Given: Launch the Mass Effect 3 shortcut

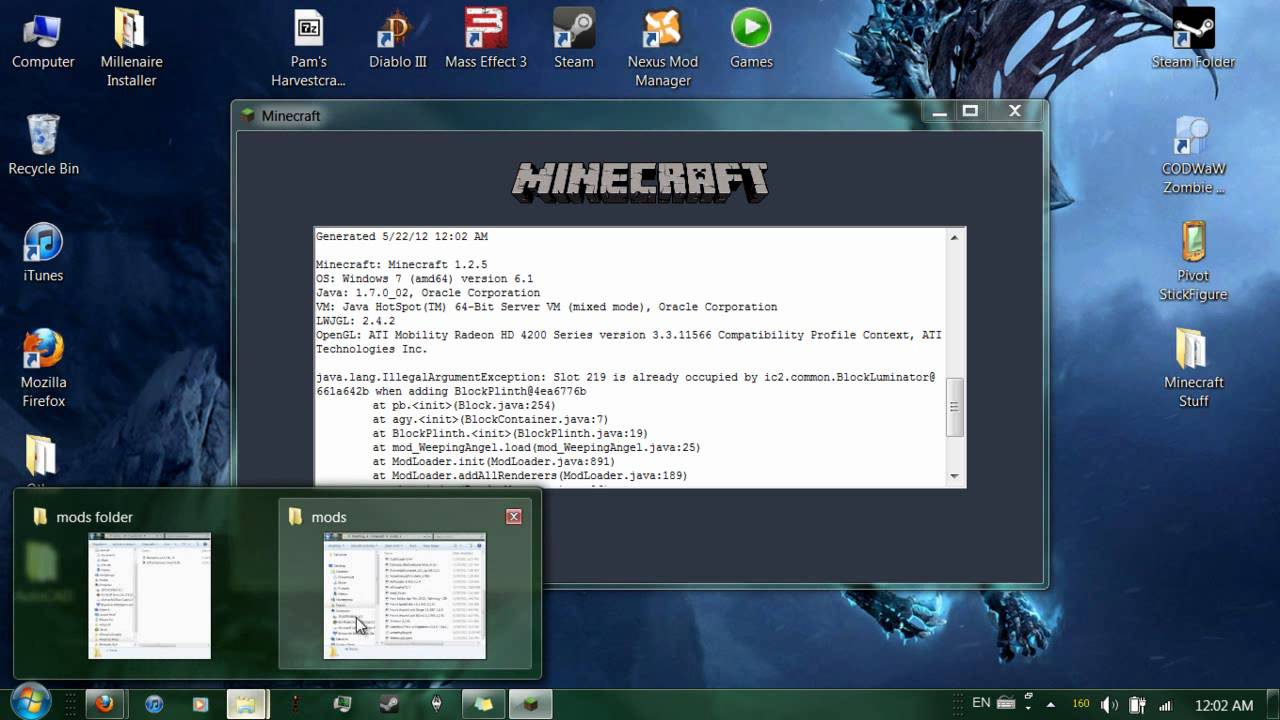Looking at the screenshot, I should pos(486,40).
